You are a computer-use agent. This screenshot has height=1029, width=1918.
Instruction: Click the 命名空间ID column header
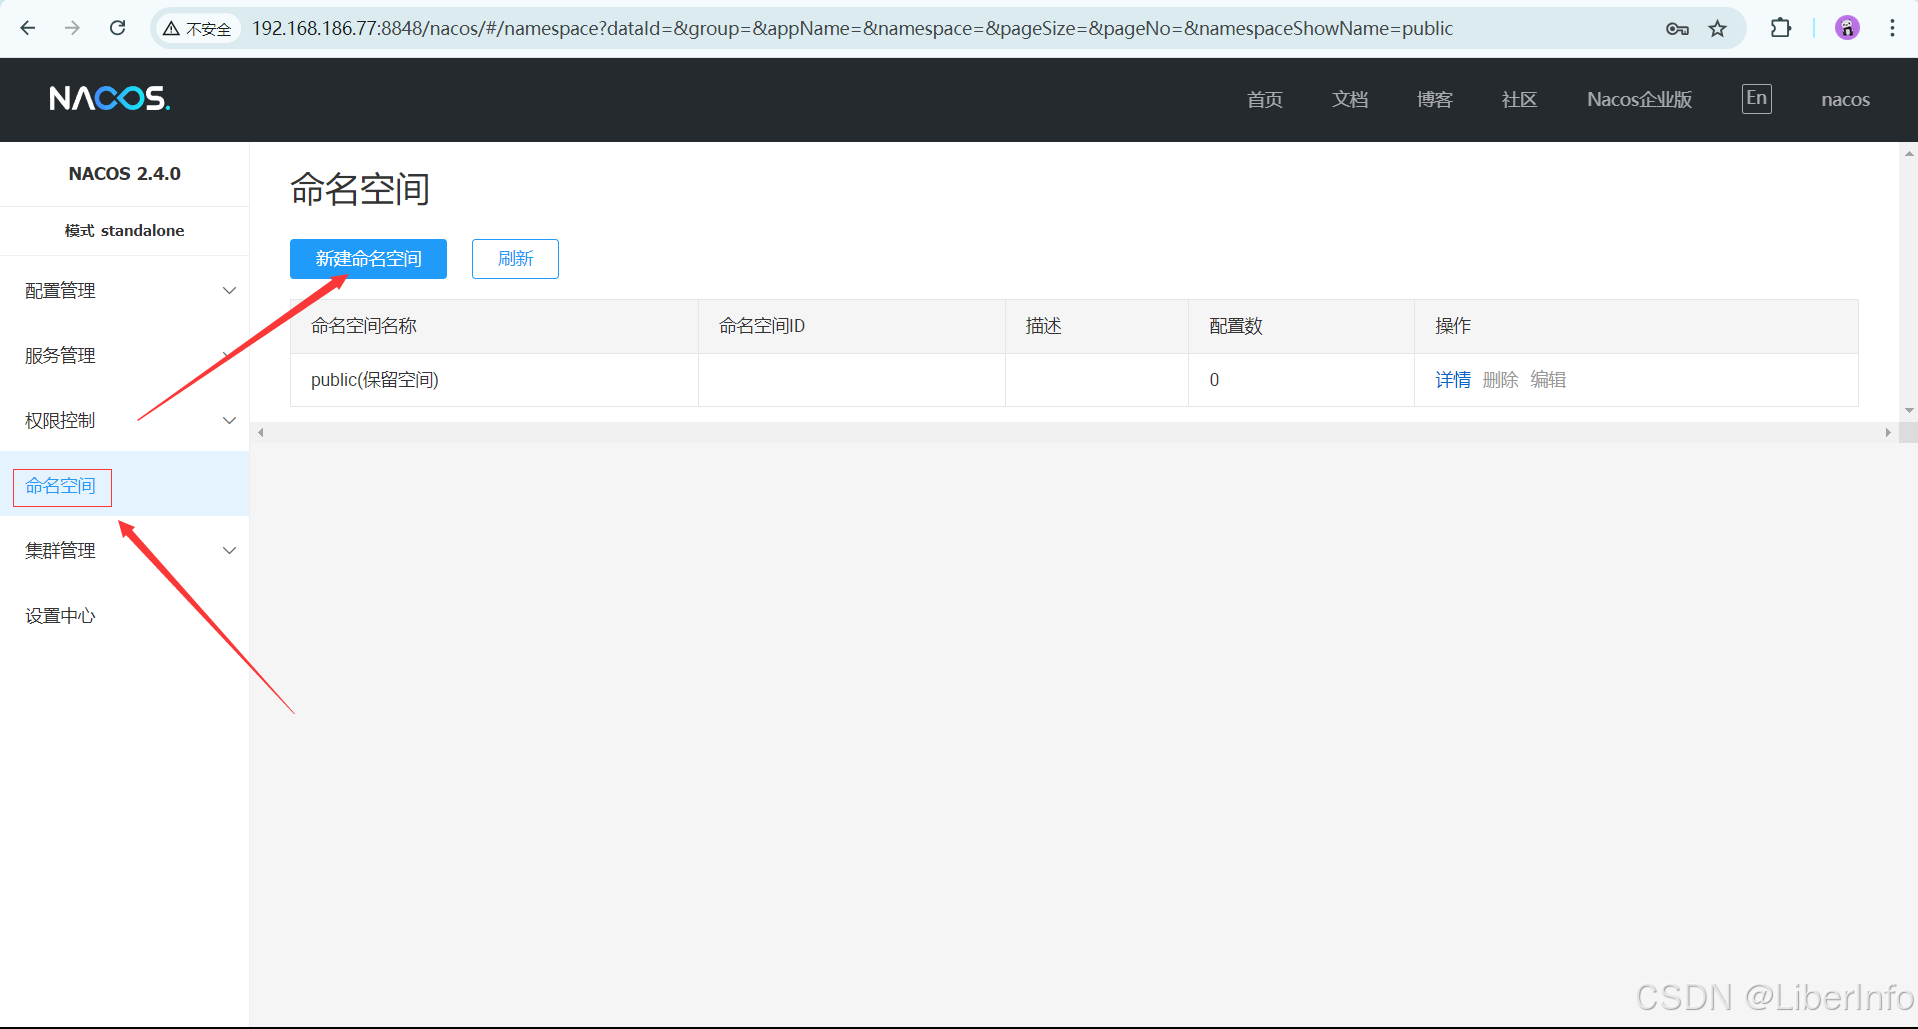[x=852, y=326]
